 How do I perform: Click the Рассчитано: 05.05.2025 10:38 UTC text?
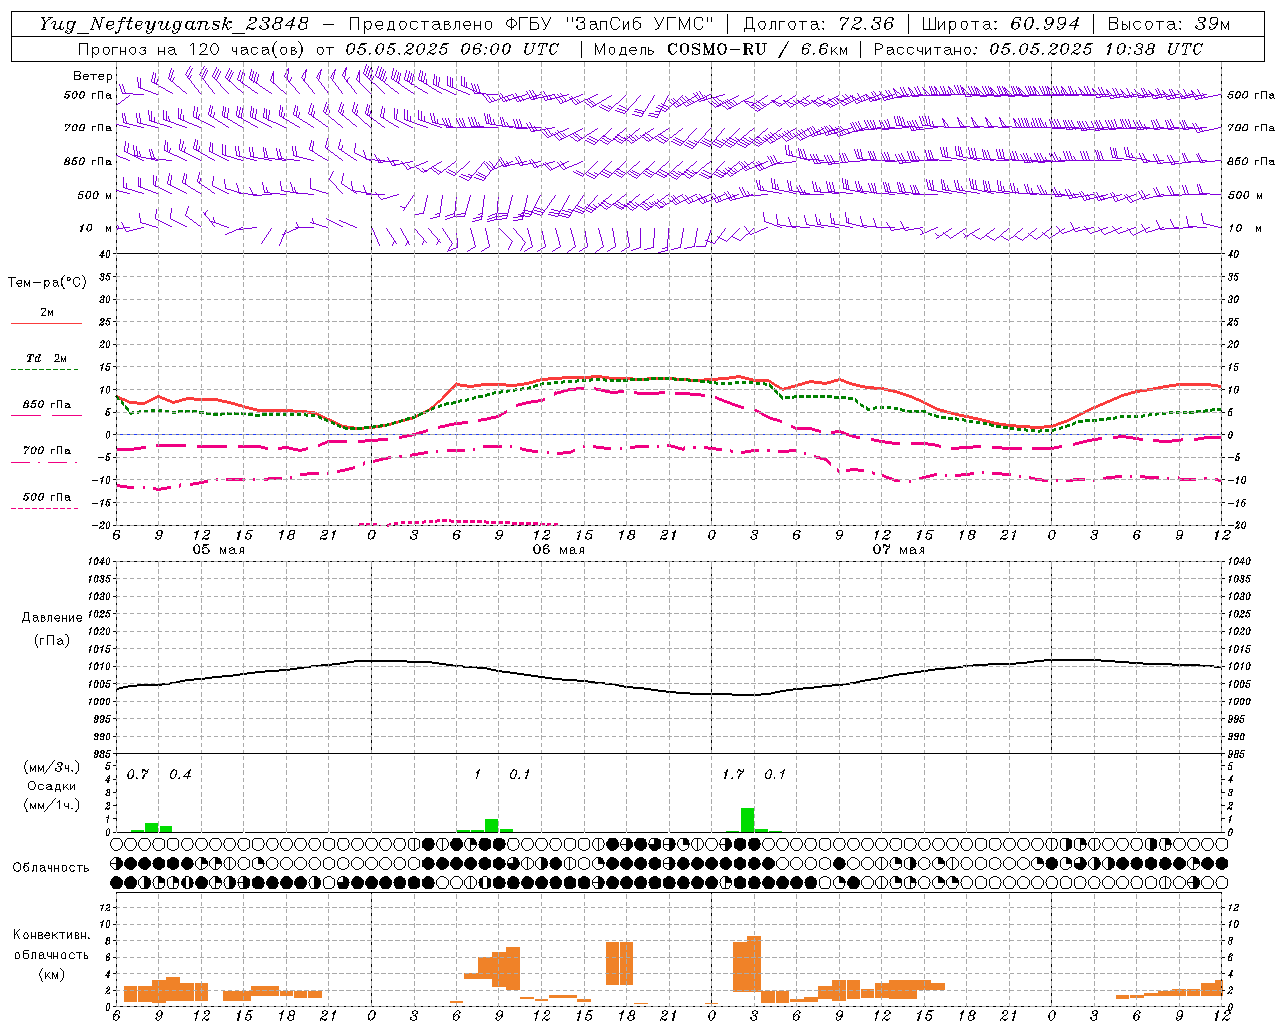1038,49
